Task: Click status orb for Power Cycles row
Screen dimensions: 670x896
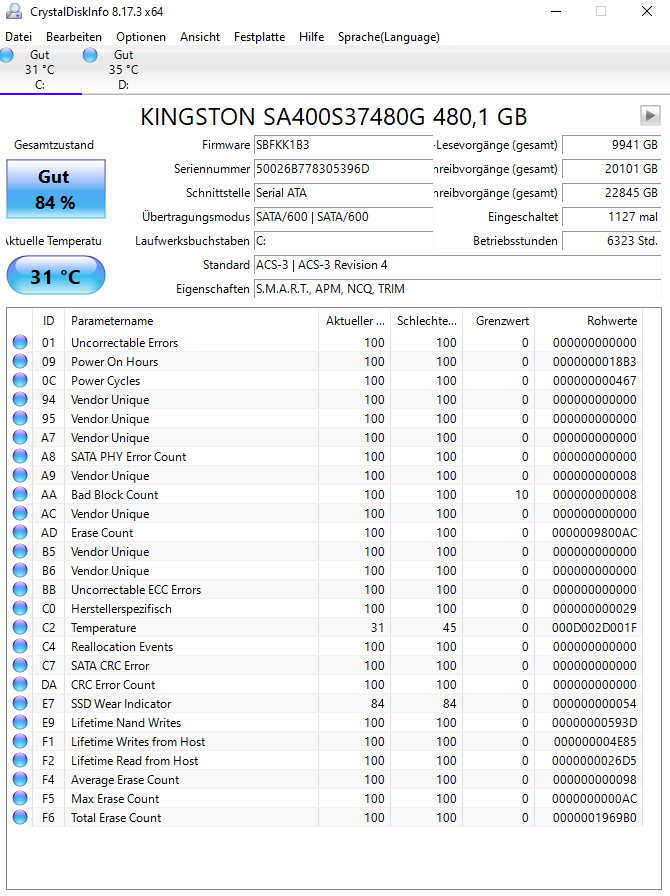Action: 20,380
